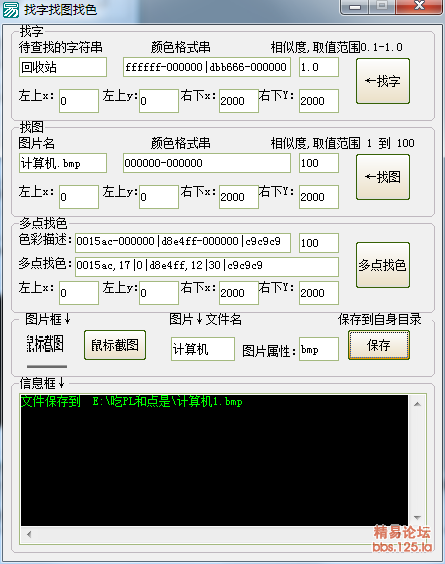This screenshot has height=564, width=445.
Task: Click the ←找字 button
Action: click(x=383, y=81)
